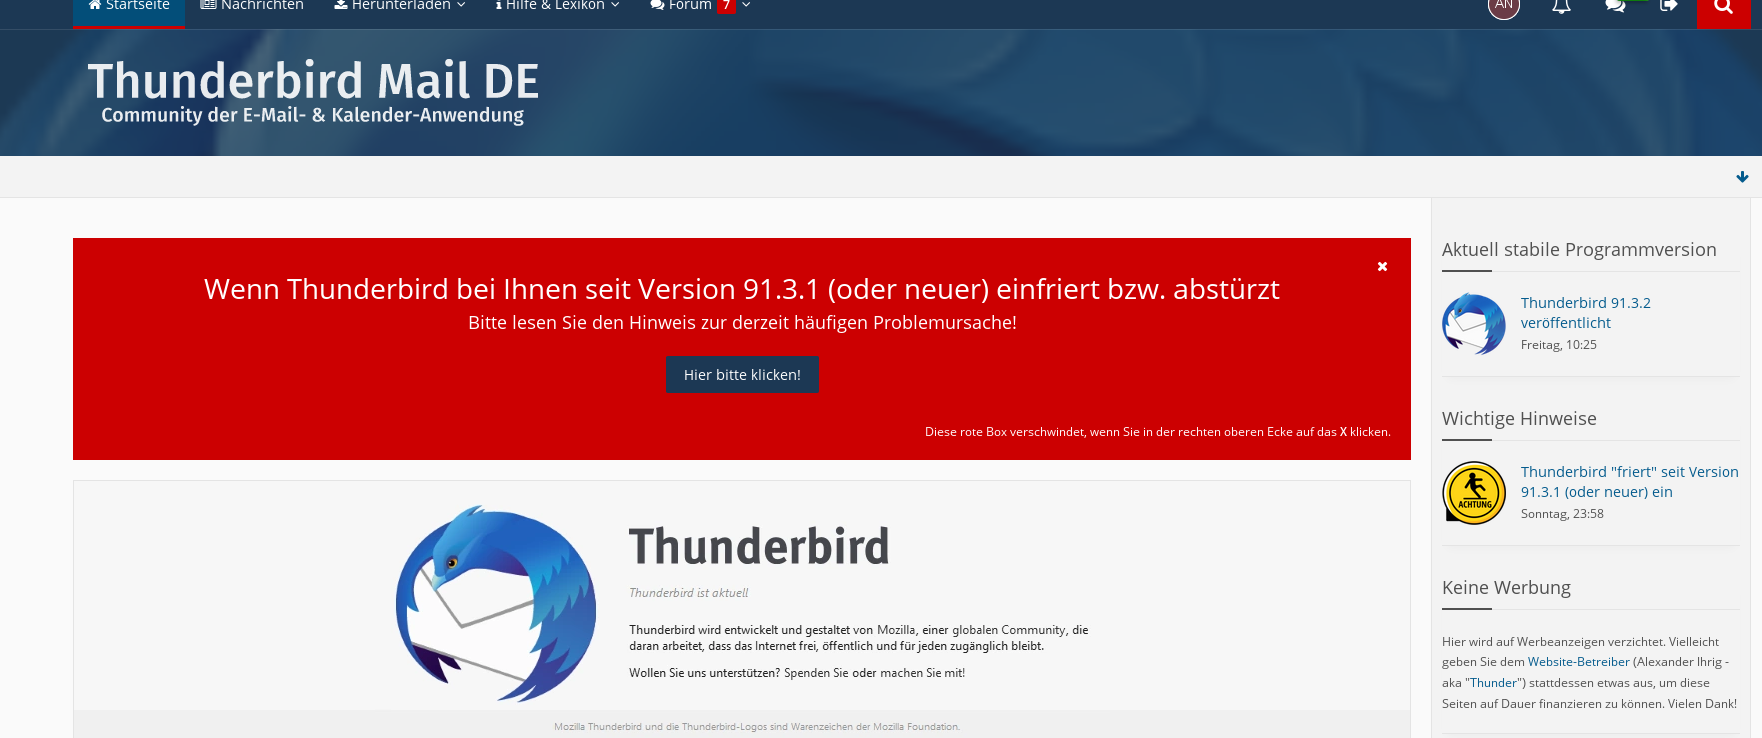Click the "Diese rote Box verschwindet" note

[1158, 432]
